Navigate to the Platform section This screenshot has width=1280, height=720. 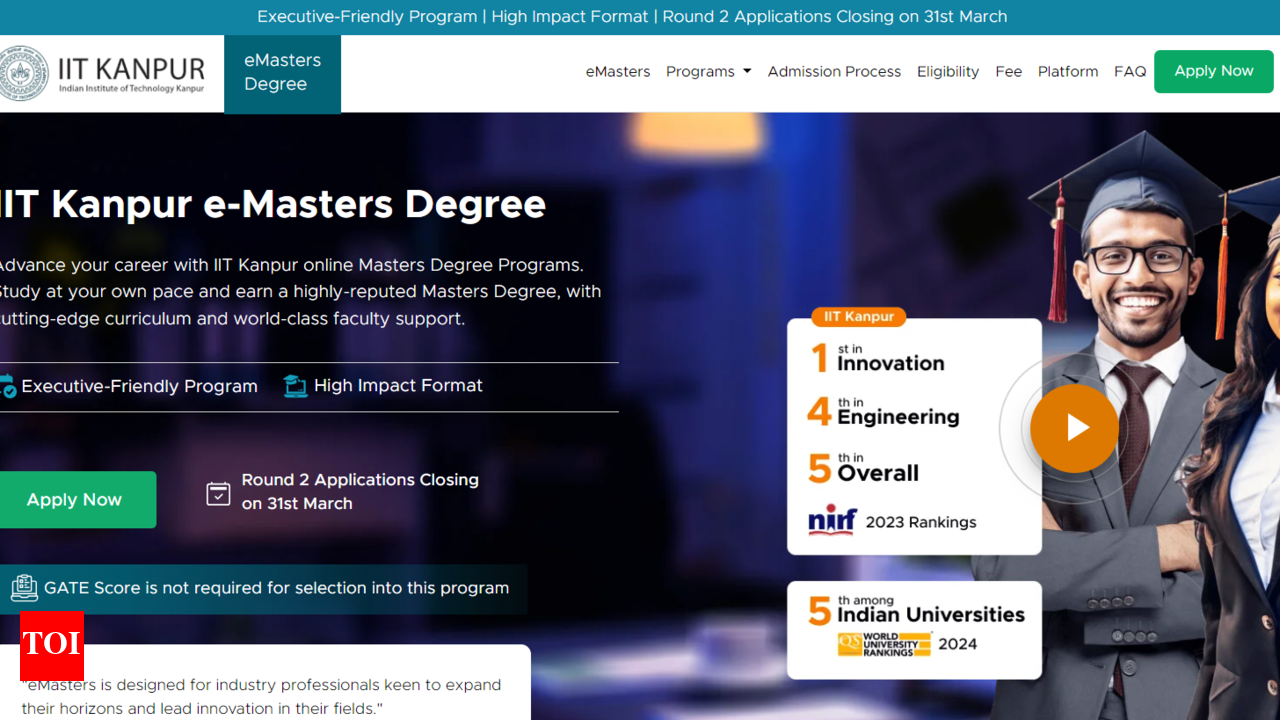(x=1068, y=72)
